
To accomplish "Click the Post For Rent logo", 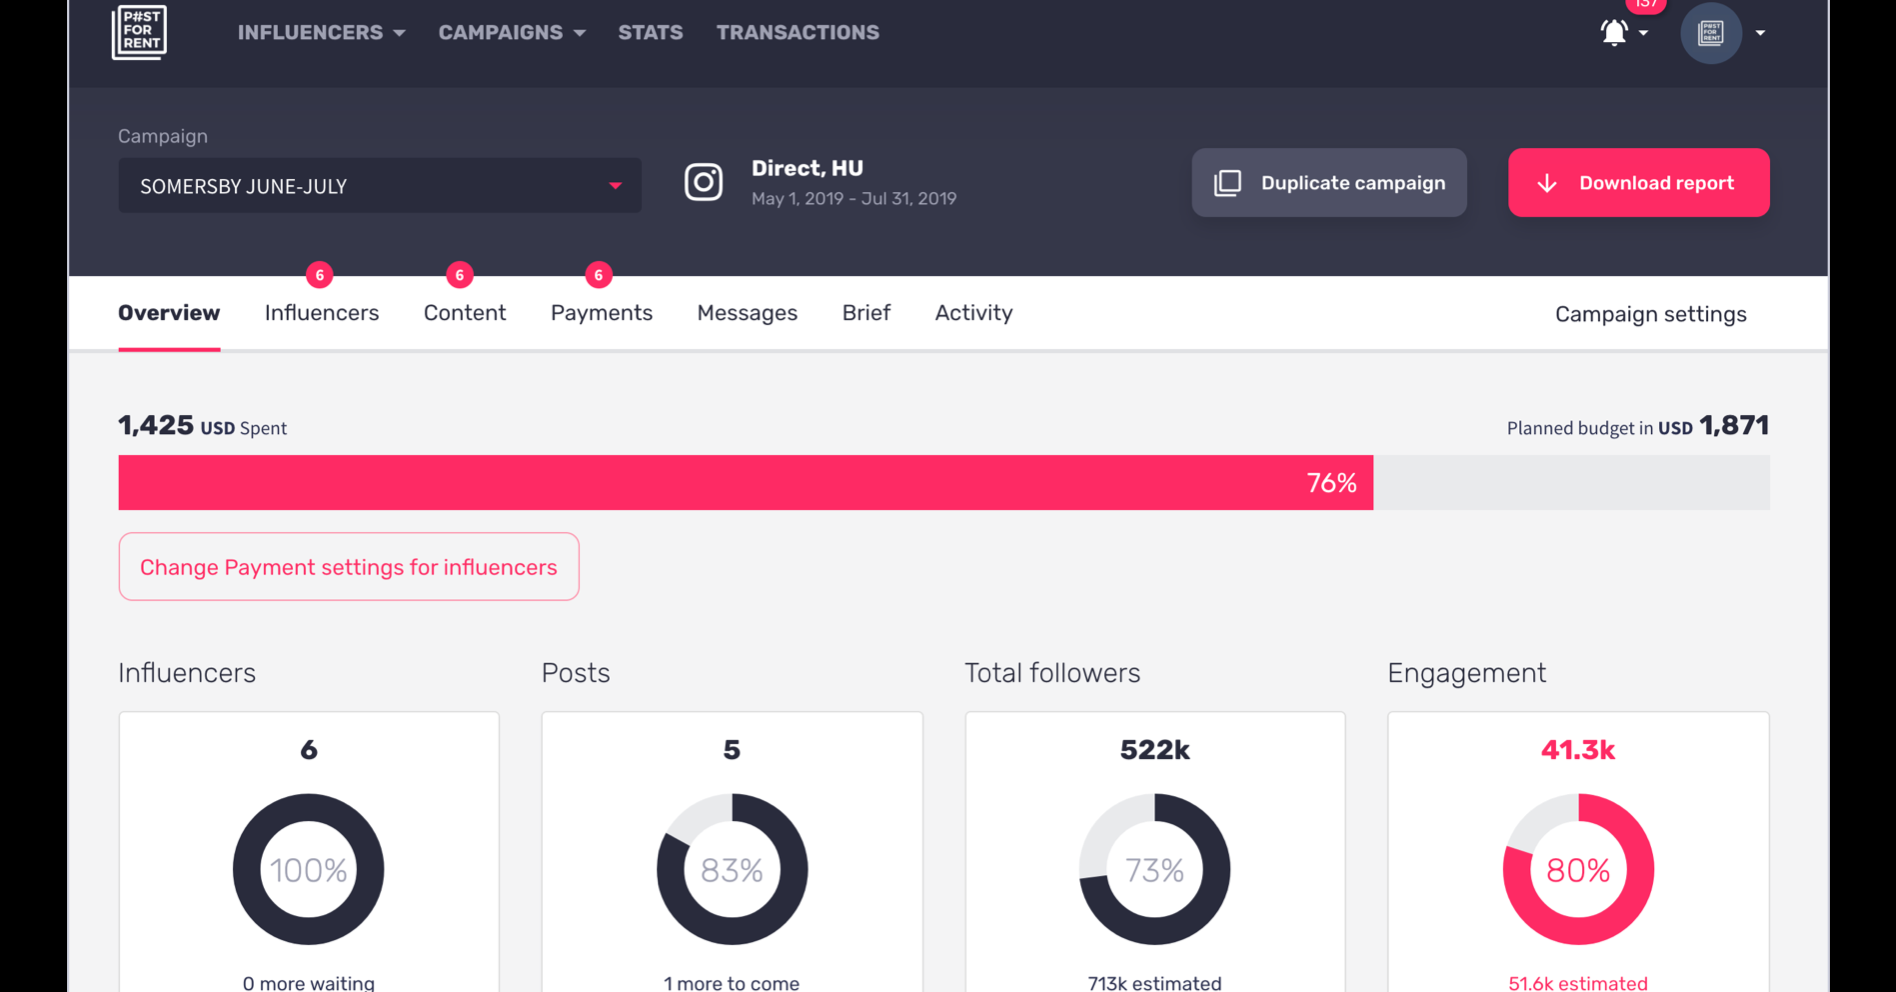I will click(139, 32).
